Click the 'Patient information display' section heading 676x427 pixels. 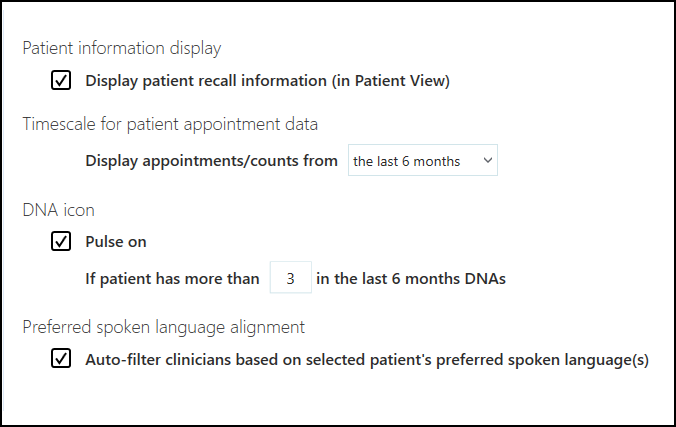pos(122,48)
